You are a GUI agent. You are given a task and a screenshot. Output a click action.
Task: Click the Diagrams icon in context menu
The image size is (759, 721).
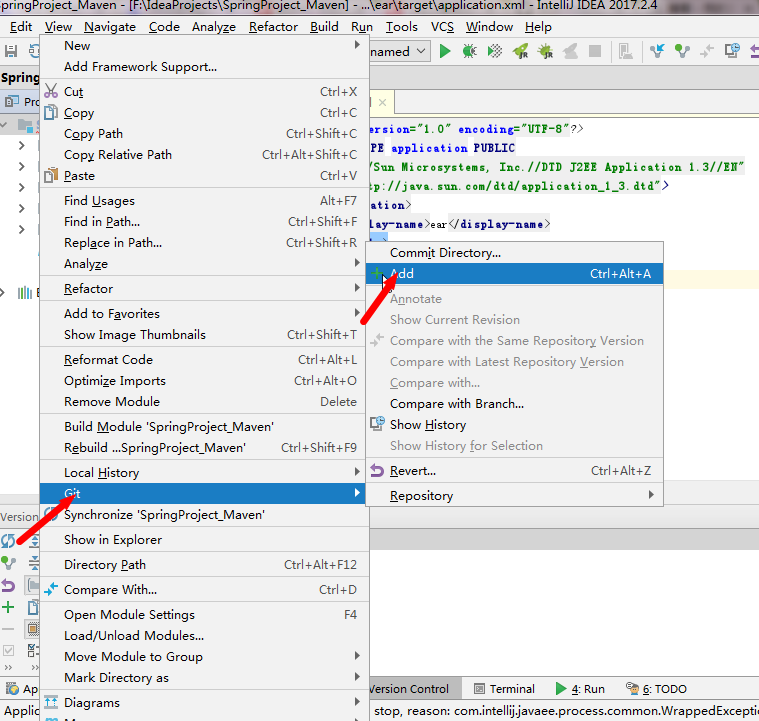point(51,702)
